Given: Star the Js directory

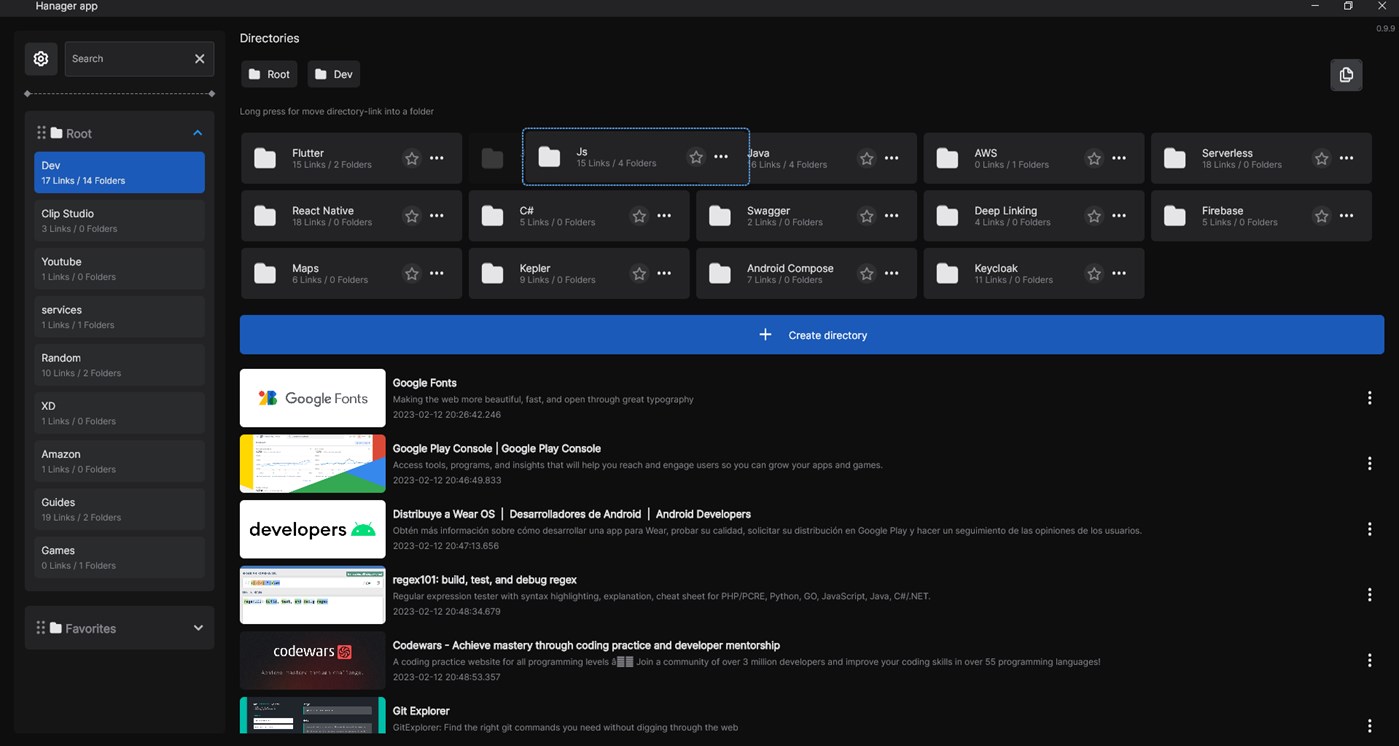Looking at the screenshot, I should coord(696,157).
